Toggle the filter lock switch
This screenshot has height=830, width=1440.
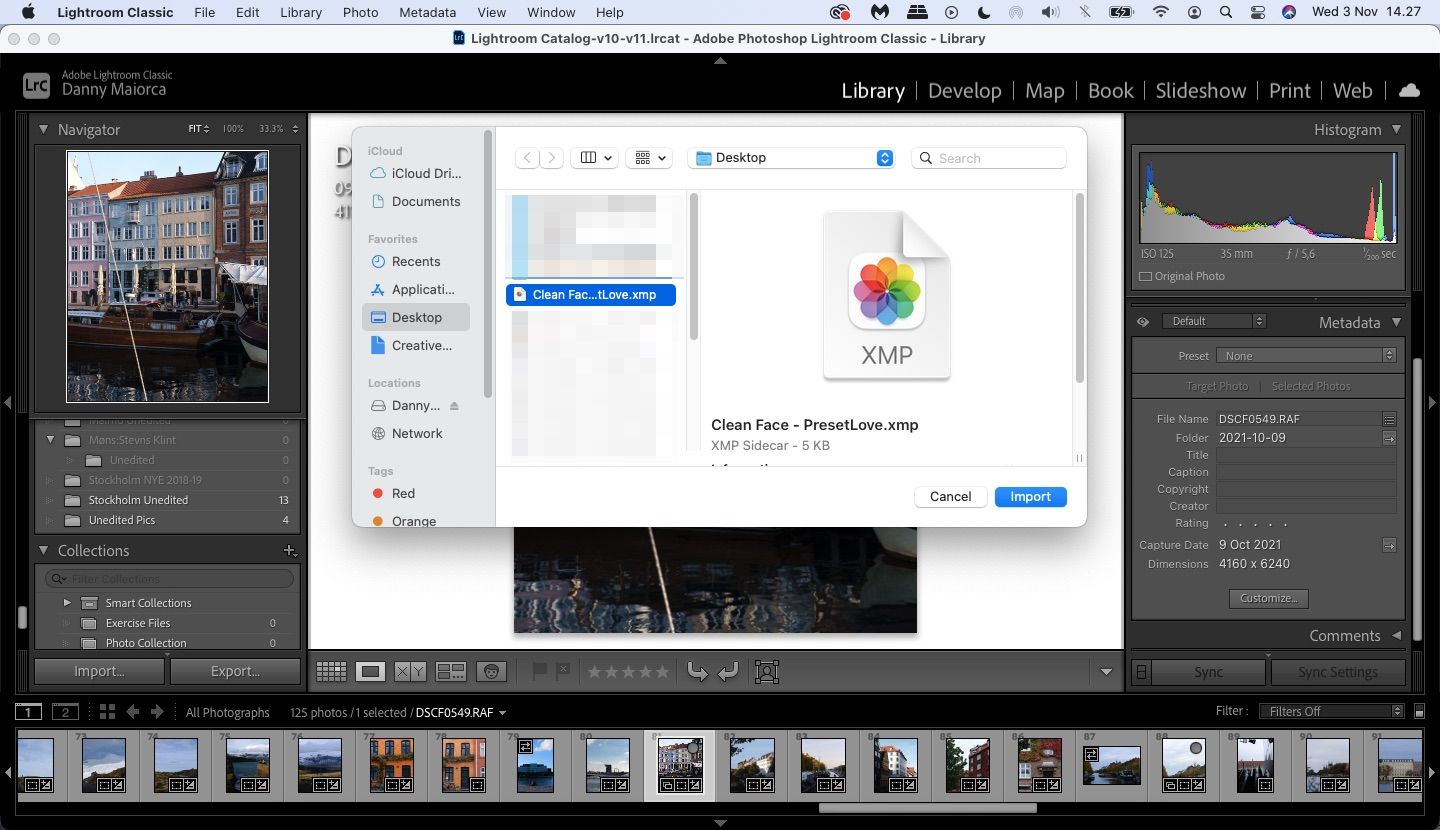1419,712
